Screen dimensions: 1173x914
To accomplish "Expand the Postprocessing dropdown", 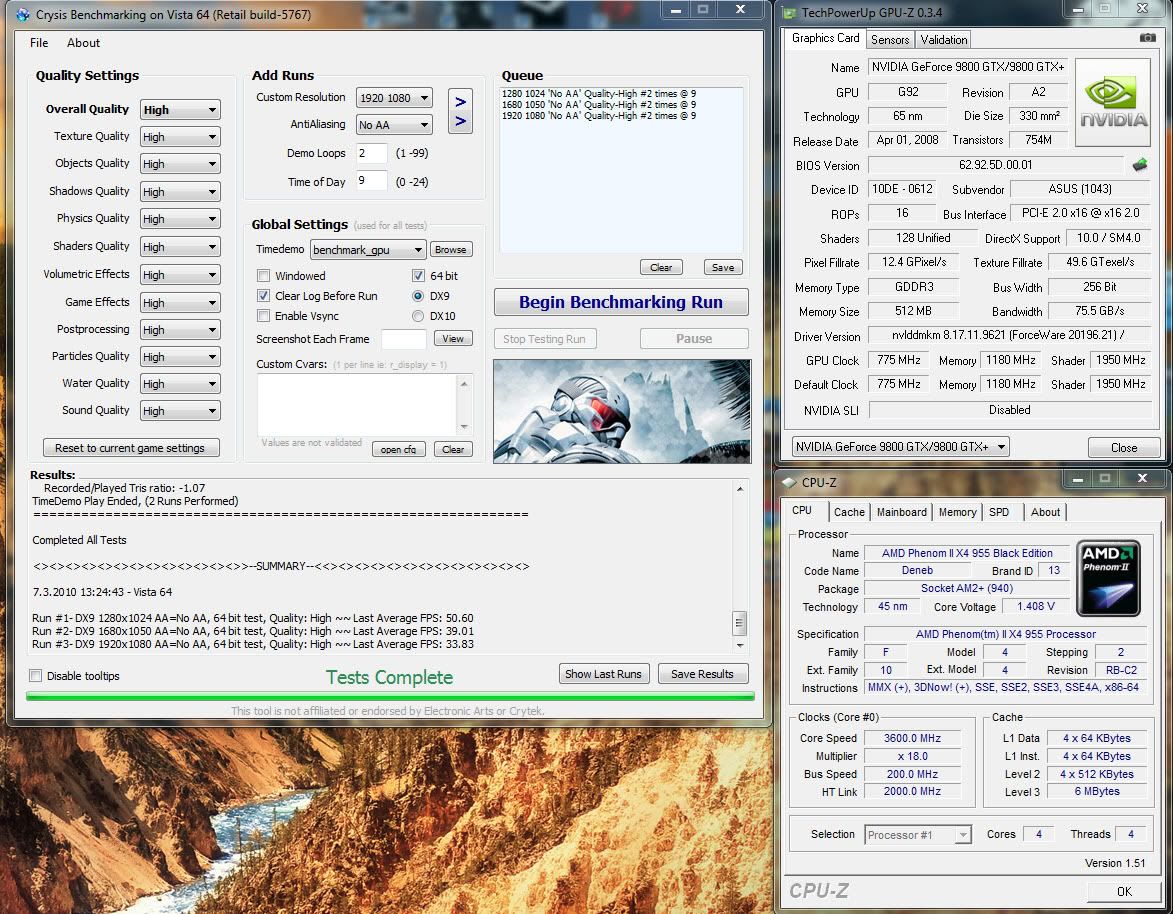I will pyautogui.click(x=180, y=330).
